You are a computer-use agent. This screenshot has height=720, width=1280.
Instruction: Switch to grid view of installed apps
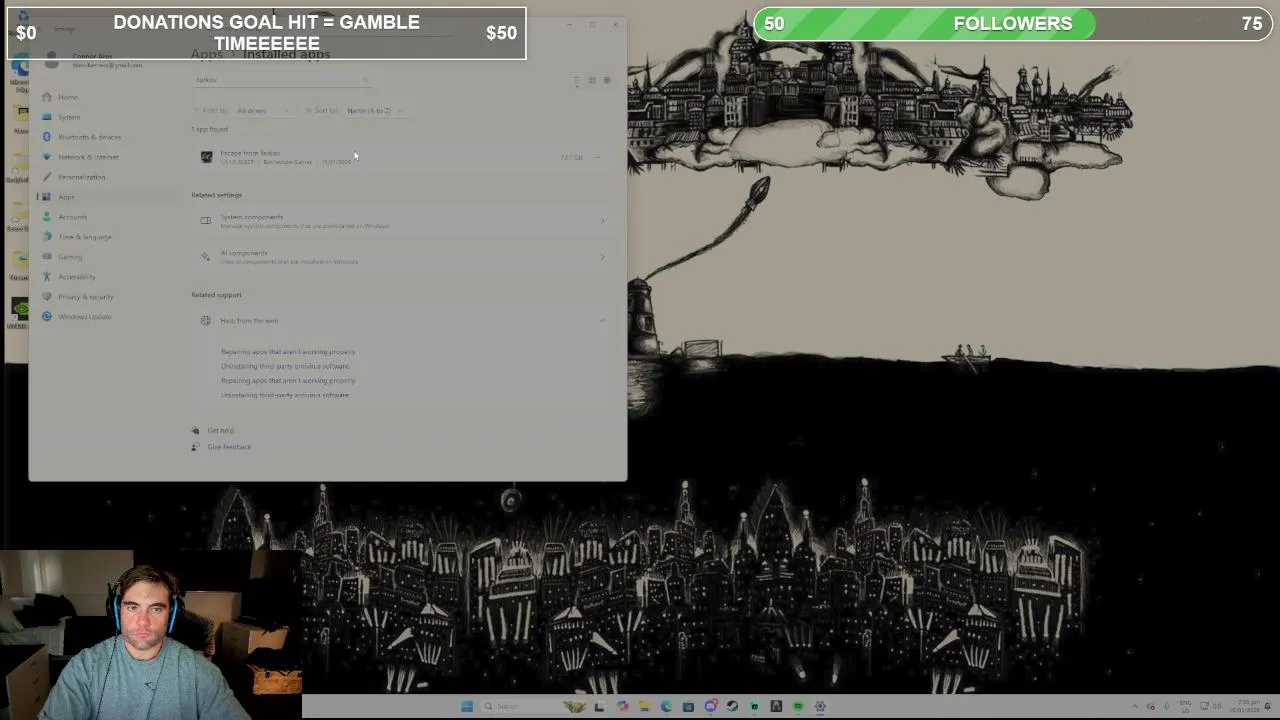click(592, 81)
